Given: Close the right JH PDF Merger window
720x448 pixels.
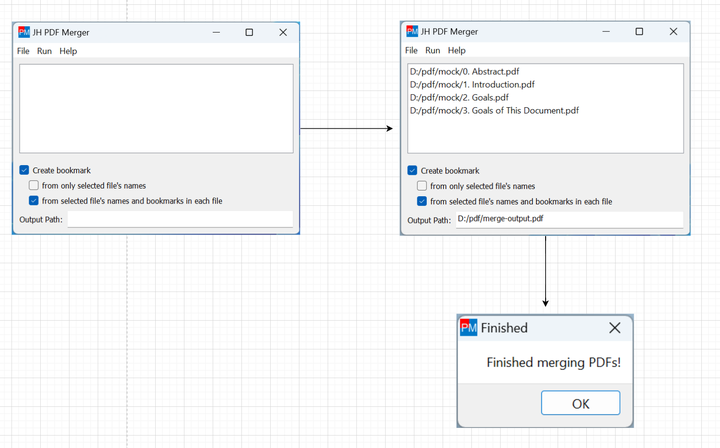Looking at the screenshot, I should [x=673, y=31].
